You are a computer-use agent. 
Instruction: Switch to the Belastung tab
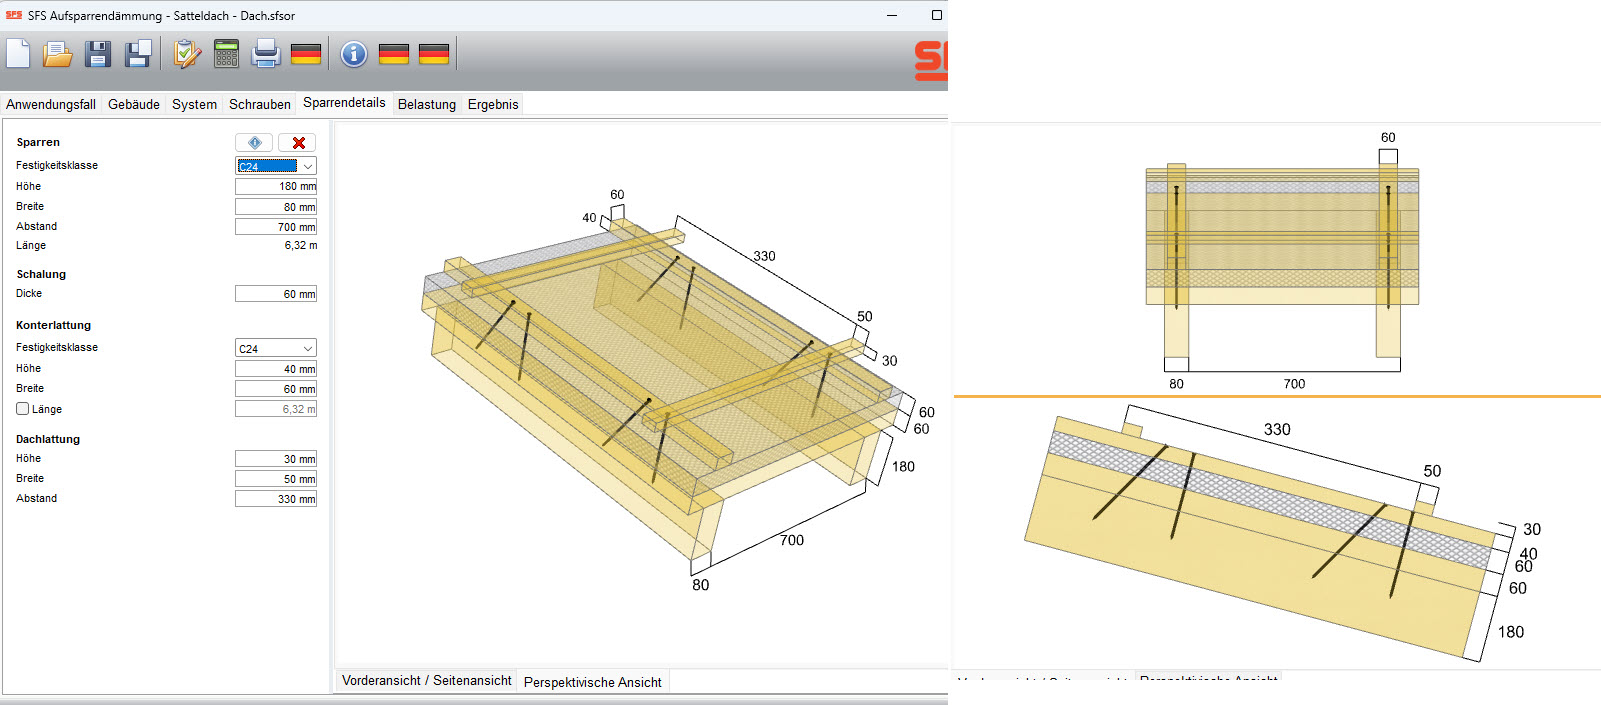pyautogui.click(x=427, y=104)
